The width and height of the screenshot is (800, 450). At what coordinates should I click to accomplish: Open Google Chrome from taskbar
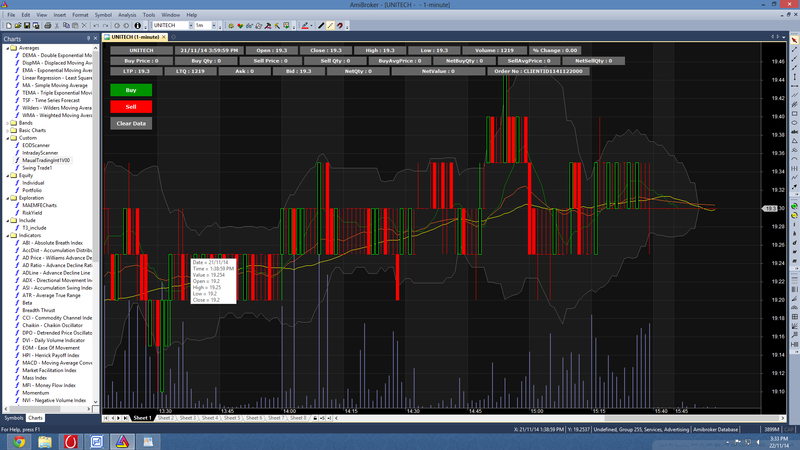(x=19, y=442)
